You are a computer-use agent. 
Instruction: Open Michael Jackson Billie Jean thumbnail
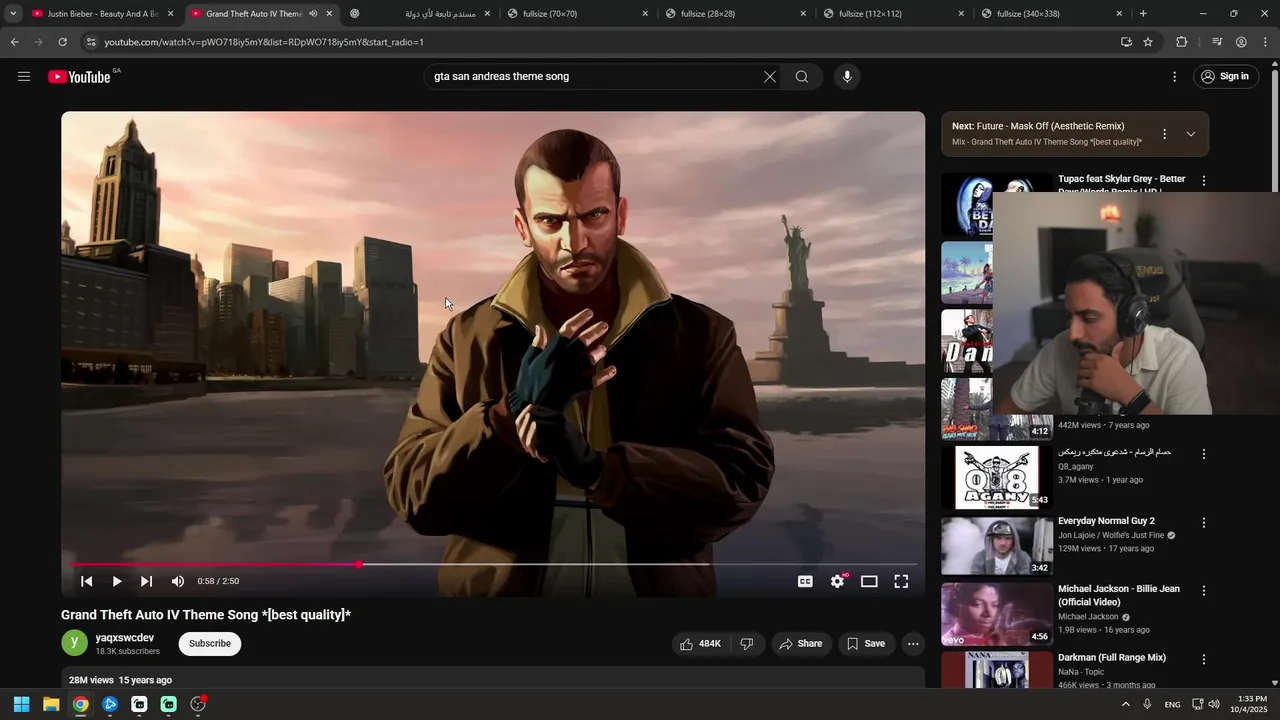coord(997,614)
